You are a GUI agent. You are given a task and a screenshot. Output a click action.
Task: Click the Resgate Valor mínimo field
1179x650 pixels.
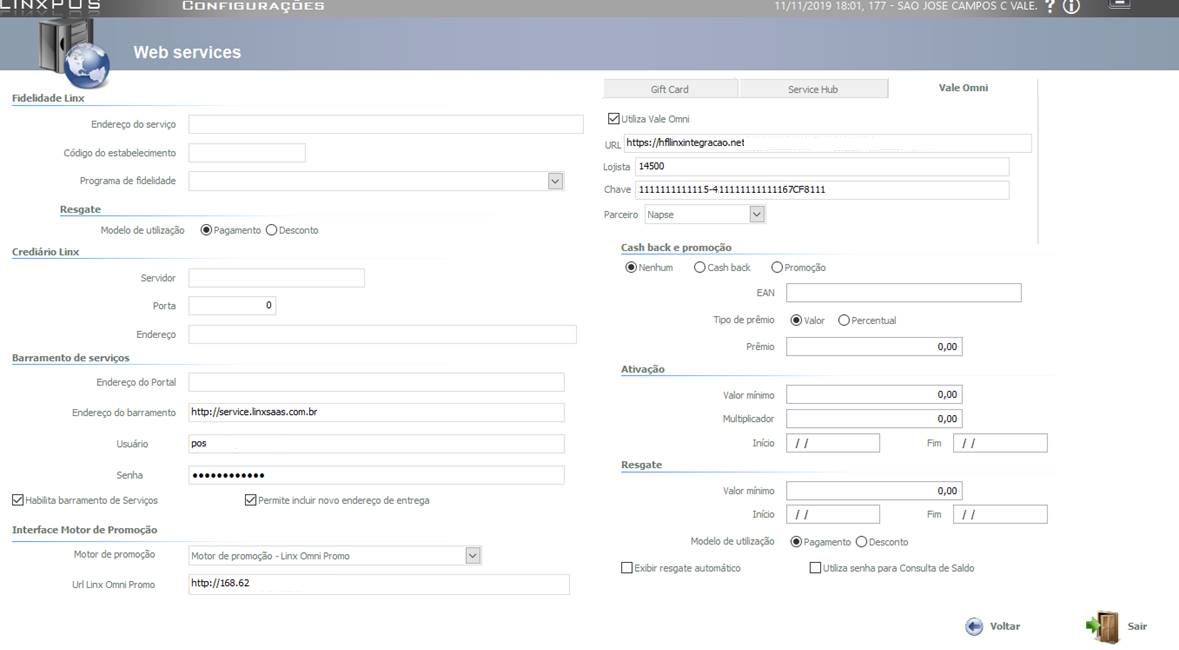coord(874,491)
